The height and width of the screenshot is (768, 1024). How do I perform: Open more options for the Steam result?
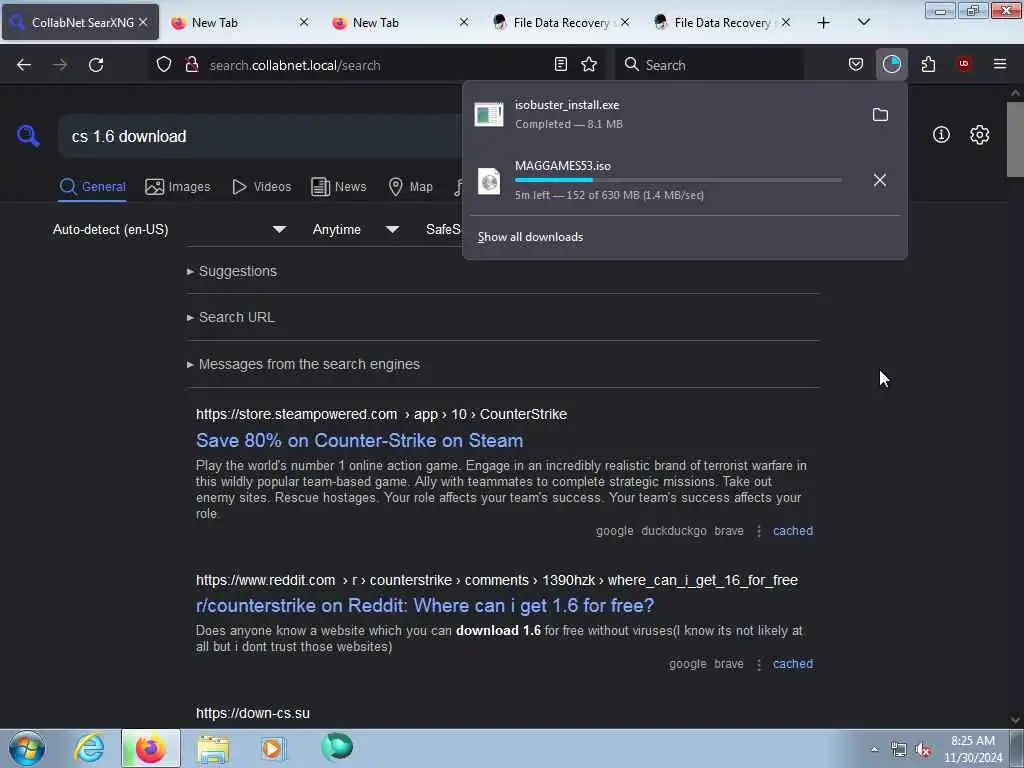(x=758, y=532)
